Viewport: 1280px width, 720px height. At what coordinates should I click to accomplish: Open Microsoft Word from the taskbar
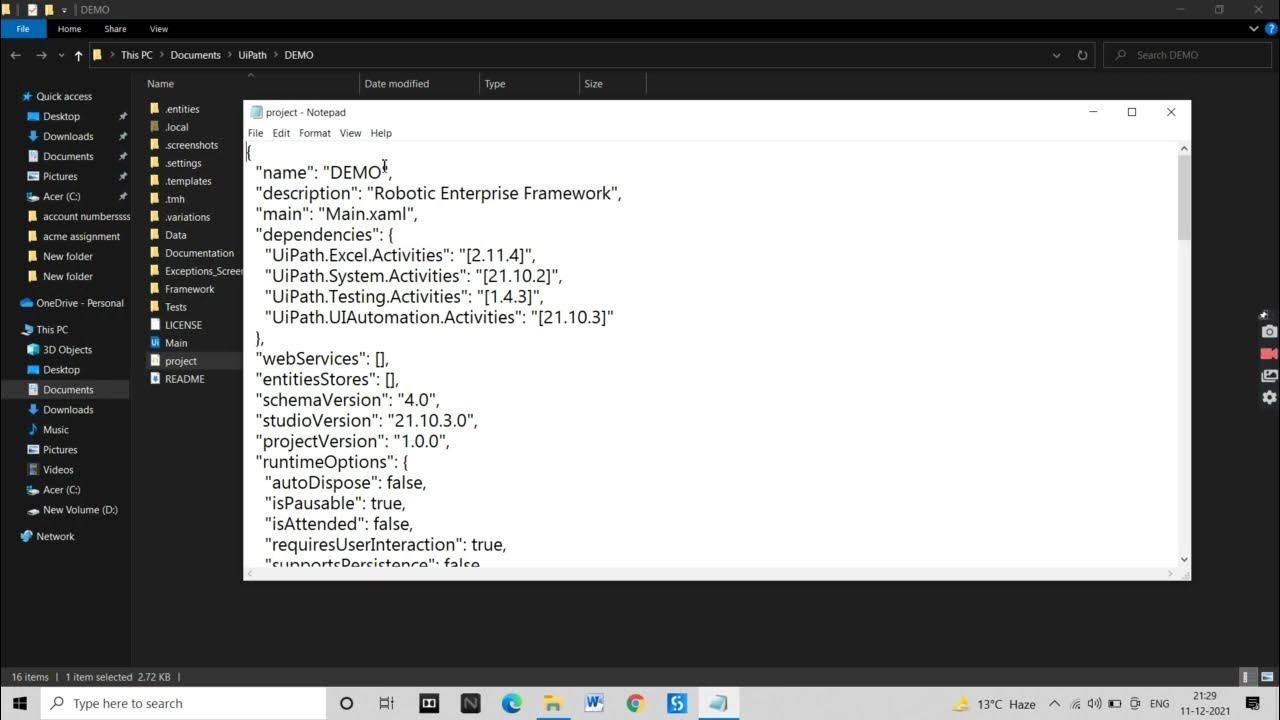pos(594,703)
